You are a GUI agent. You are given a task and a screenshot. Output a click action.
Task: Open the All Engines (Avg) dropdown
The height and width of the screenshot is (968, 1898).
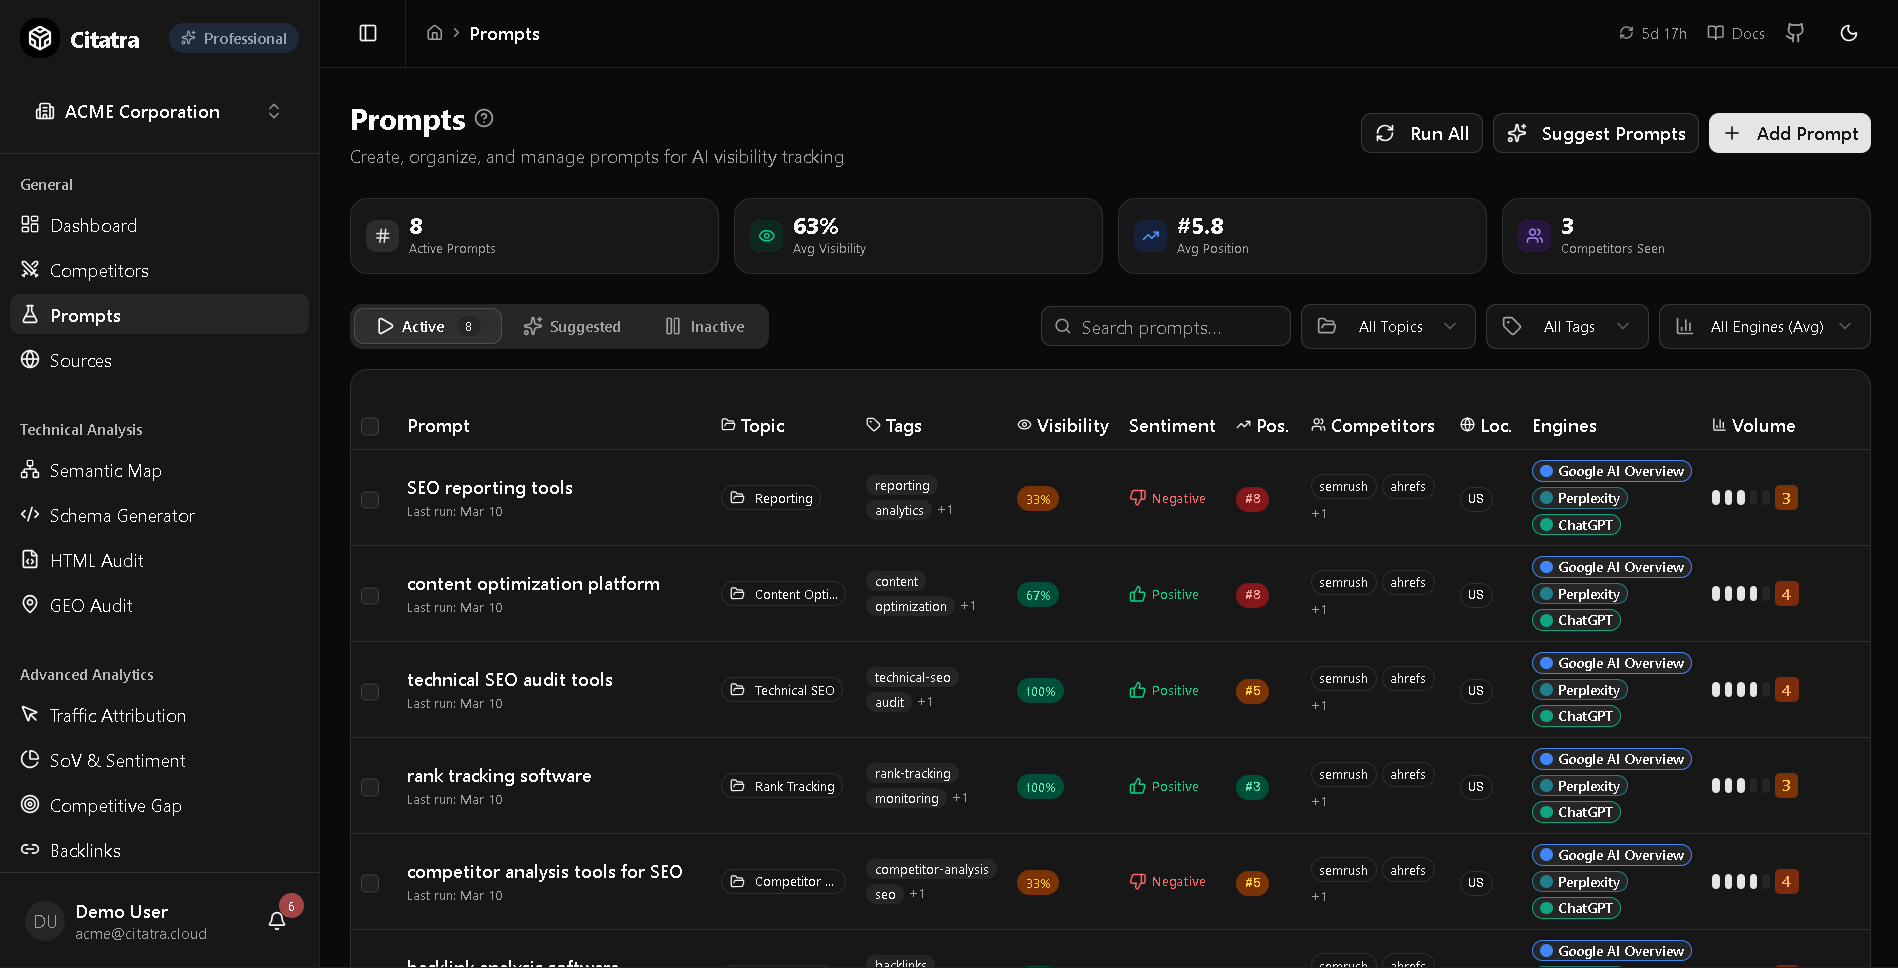1765,326
